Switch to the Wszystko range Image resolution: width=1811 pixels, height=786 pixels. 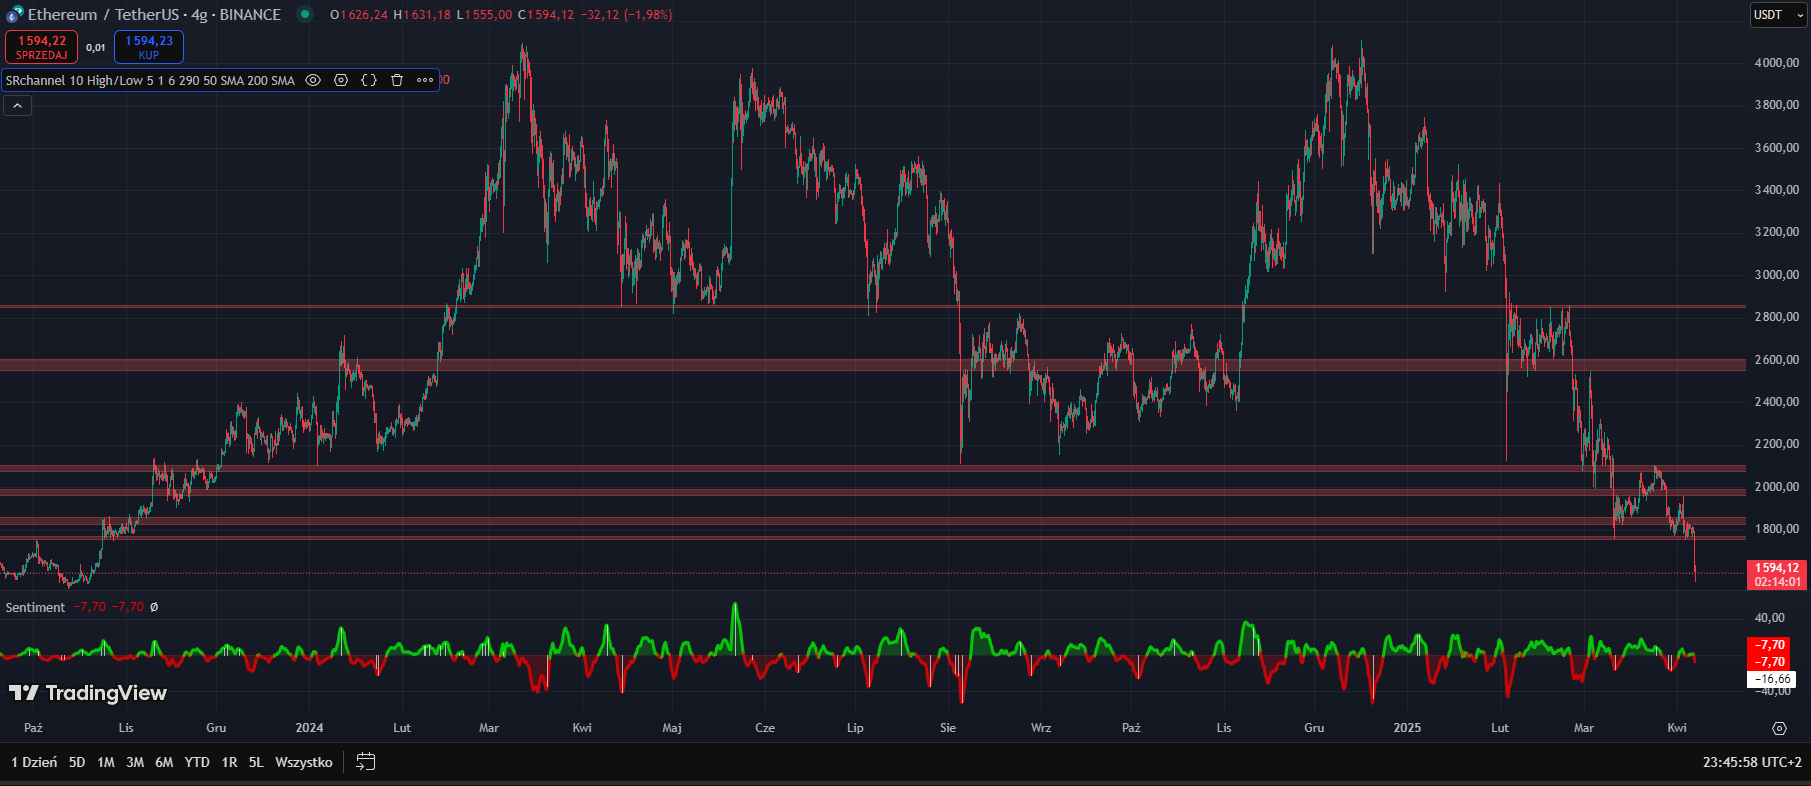[x=303, y=762]
